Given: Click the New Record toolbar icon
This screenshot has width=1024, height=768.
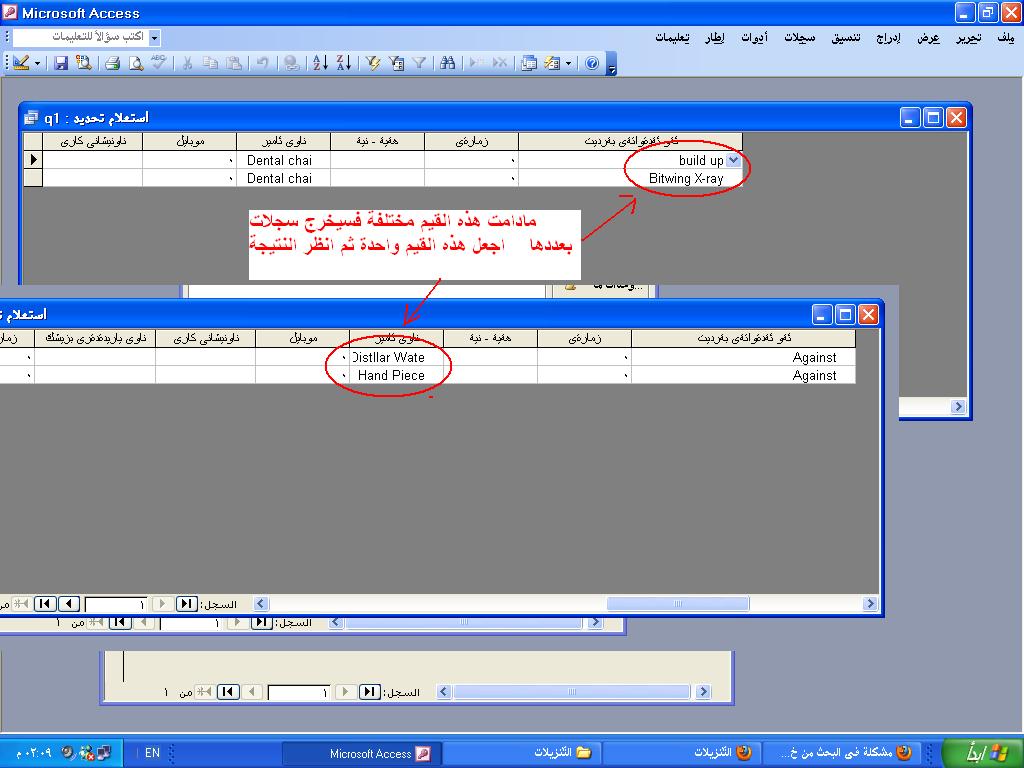Looking at the screenshot, I should coord(477,63).
